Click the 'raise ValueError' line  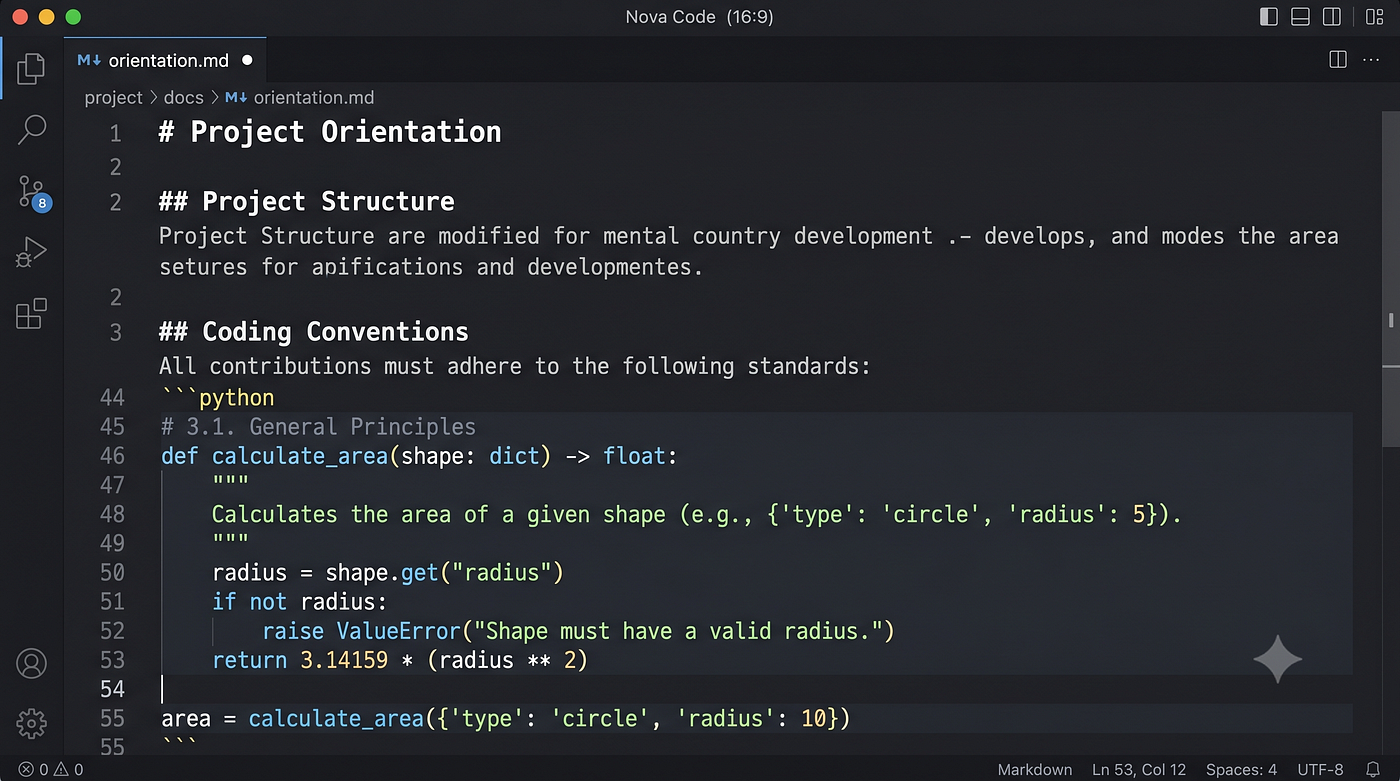(578, 631)
